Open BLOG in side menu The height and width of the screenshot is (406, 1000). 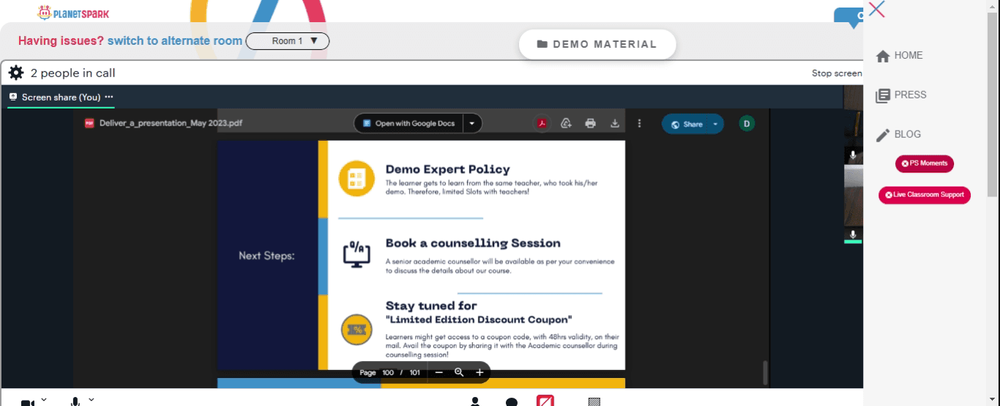tap(899, 134)
